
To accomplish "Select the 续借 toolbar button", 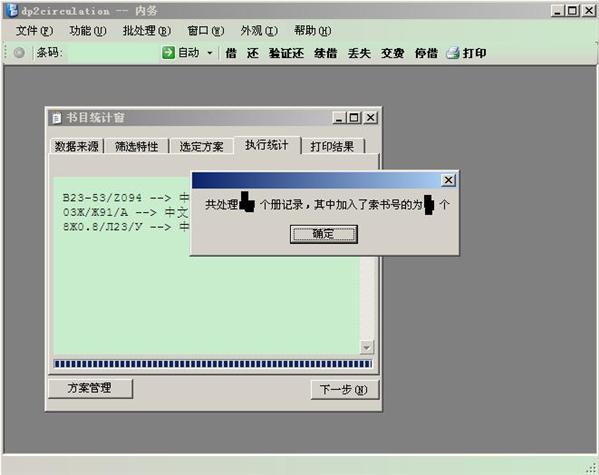I will point(326,53).
